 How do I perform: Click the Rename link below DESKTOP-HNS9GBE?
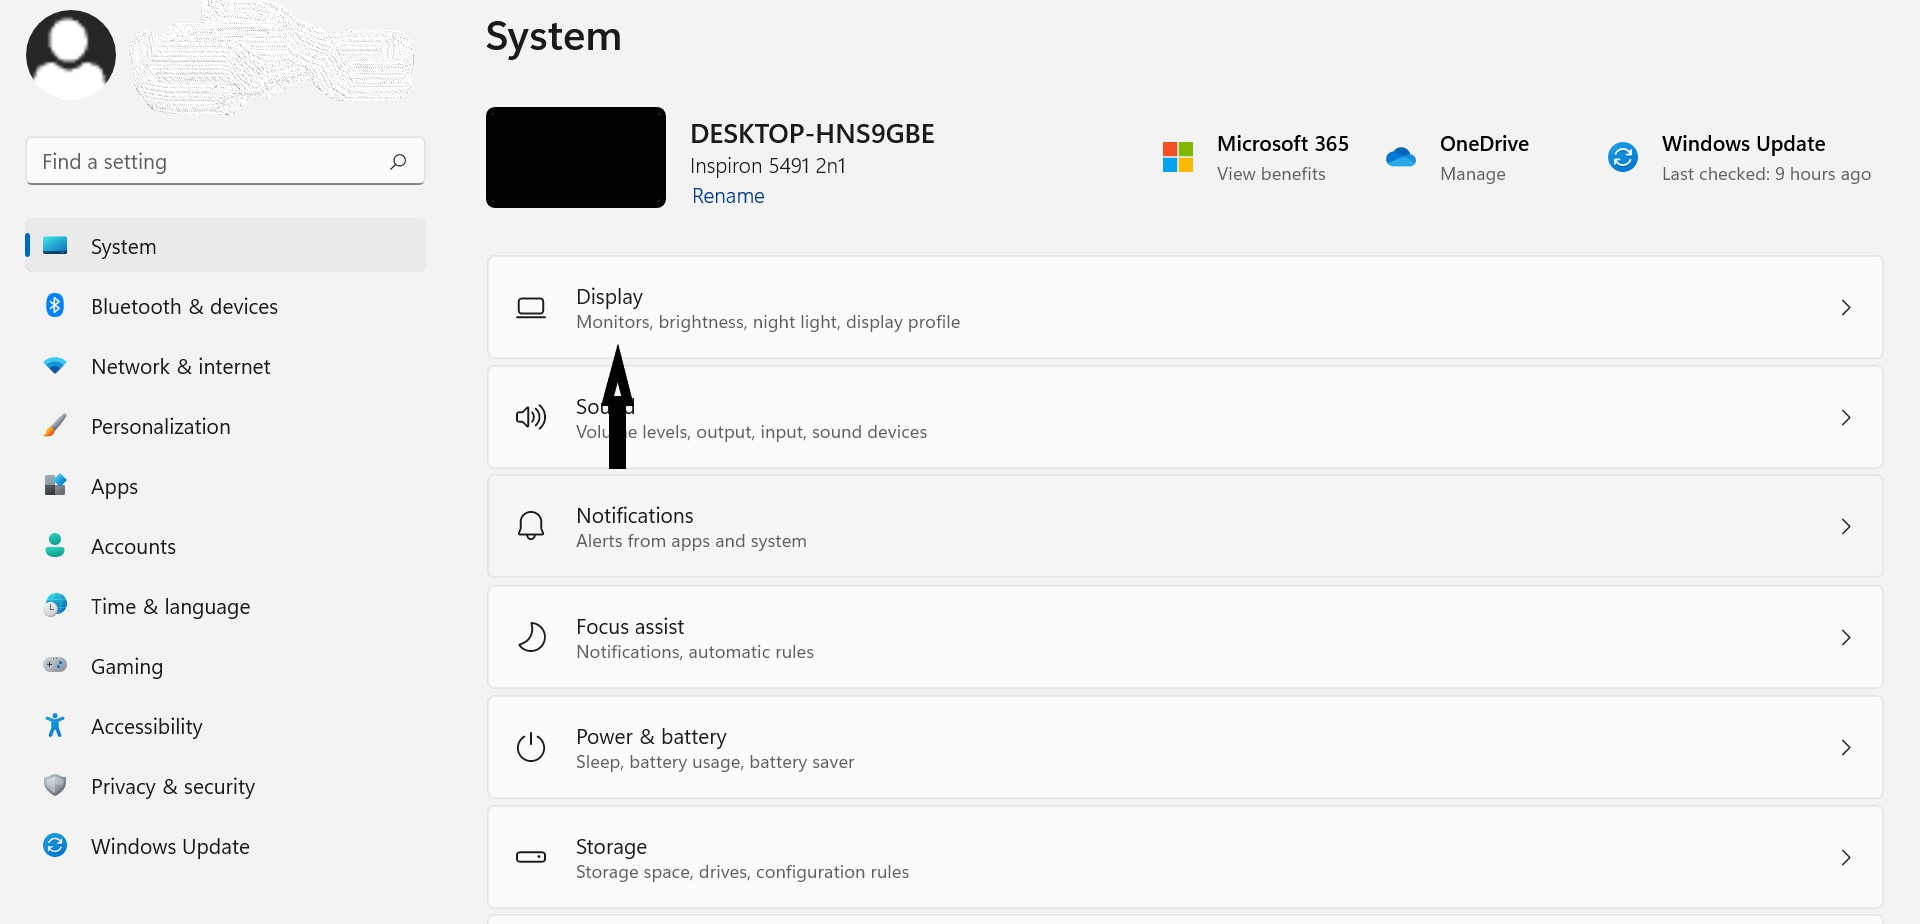(x=727, y=196)
